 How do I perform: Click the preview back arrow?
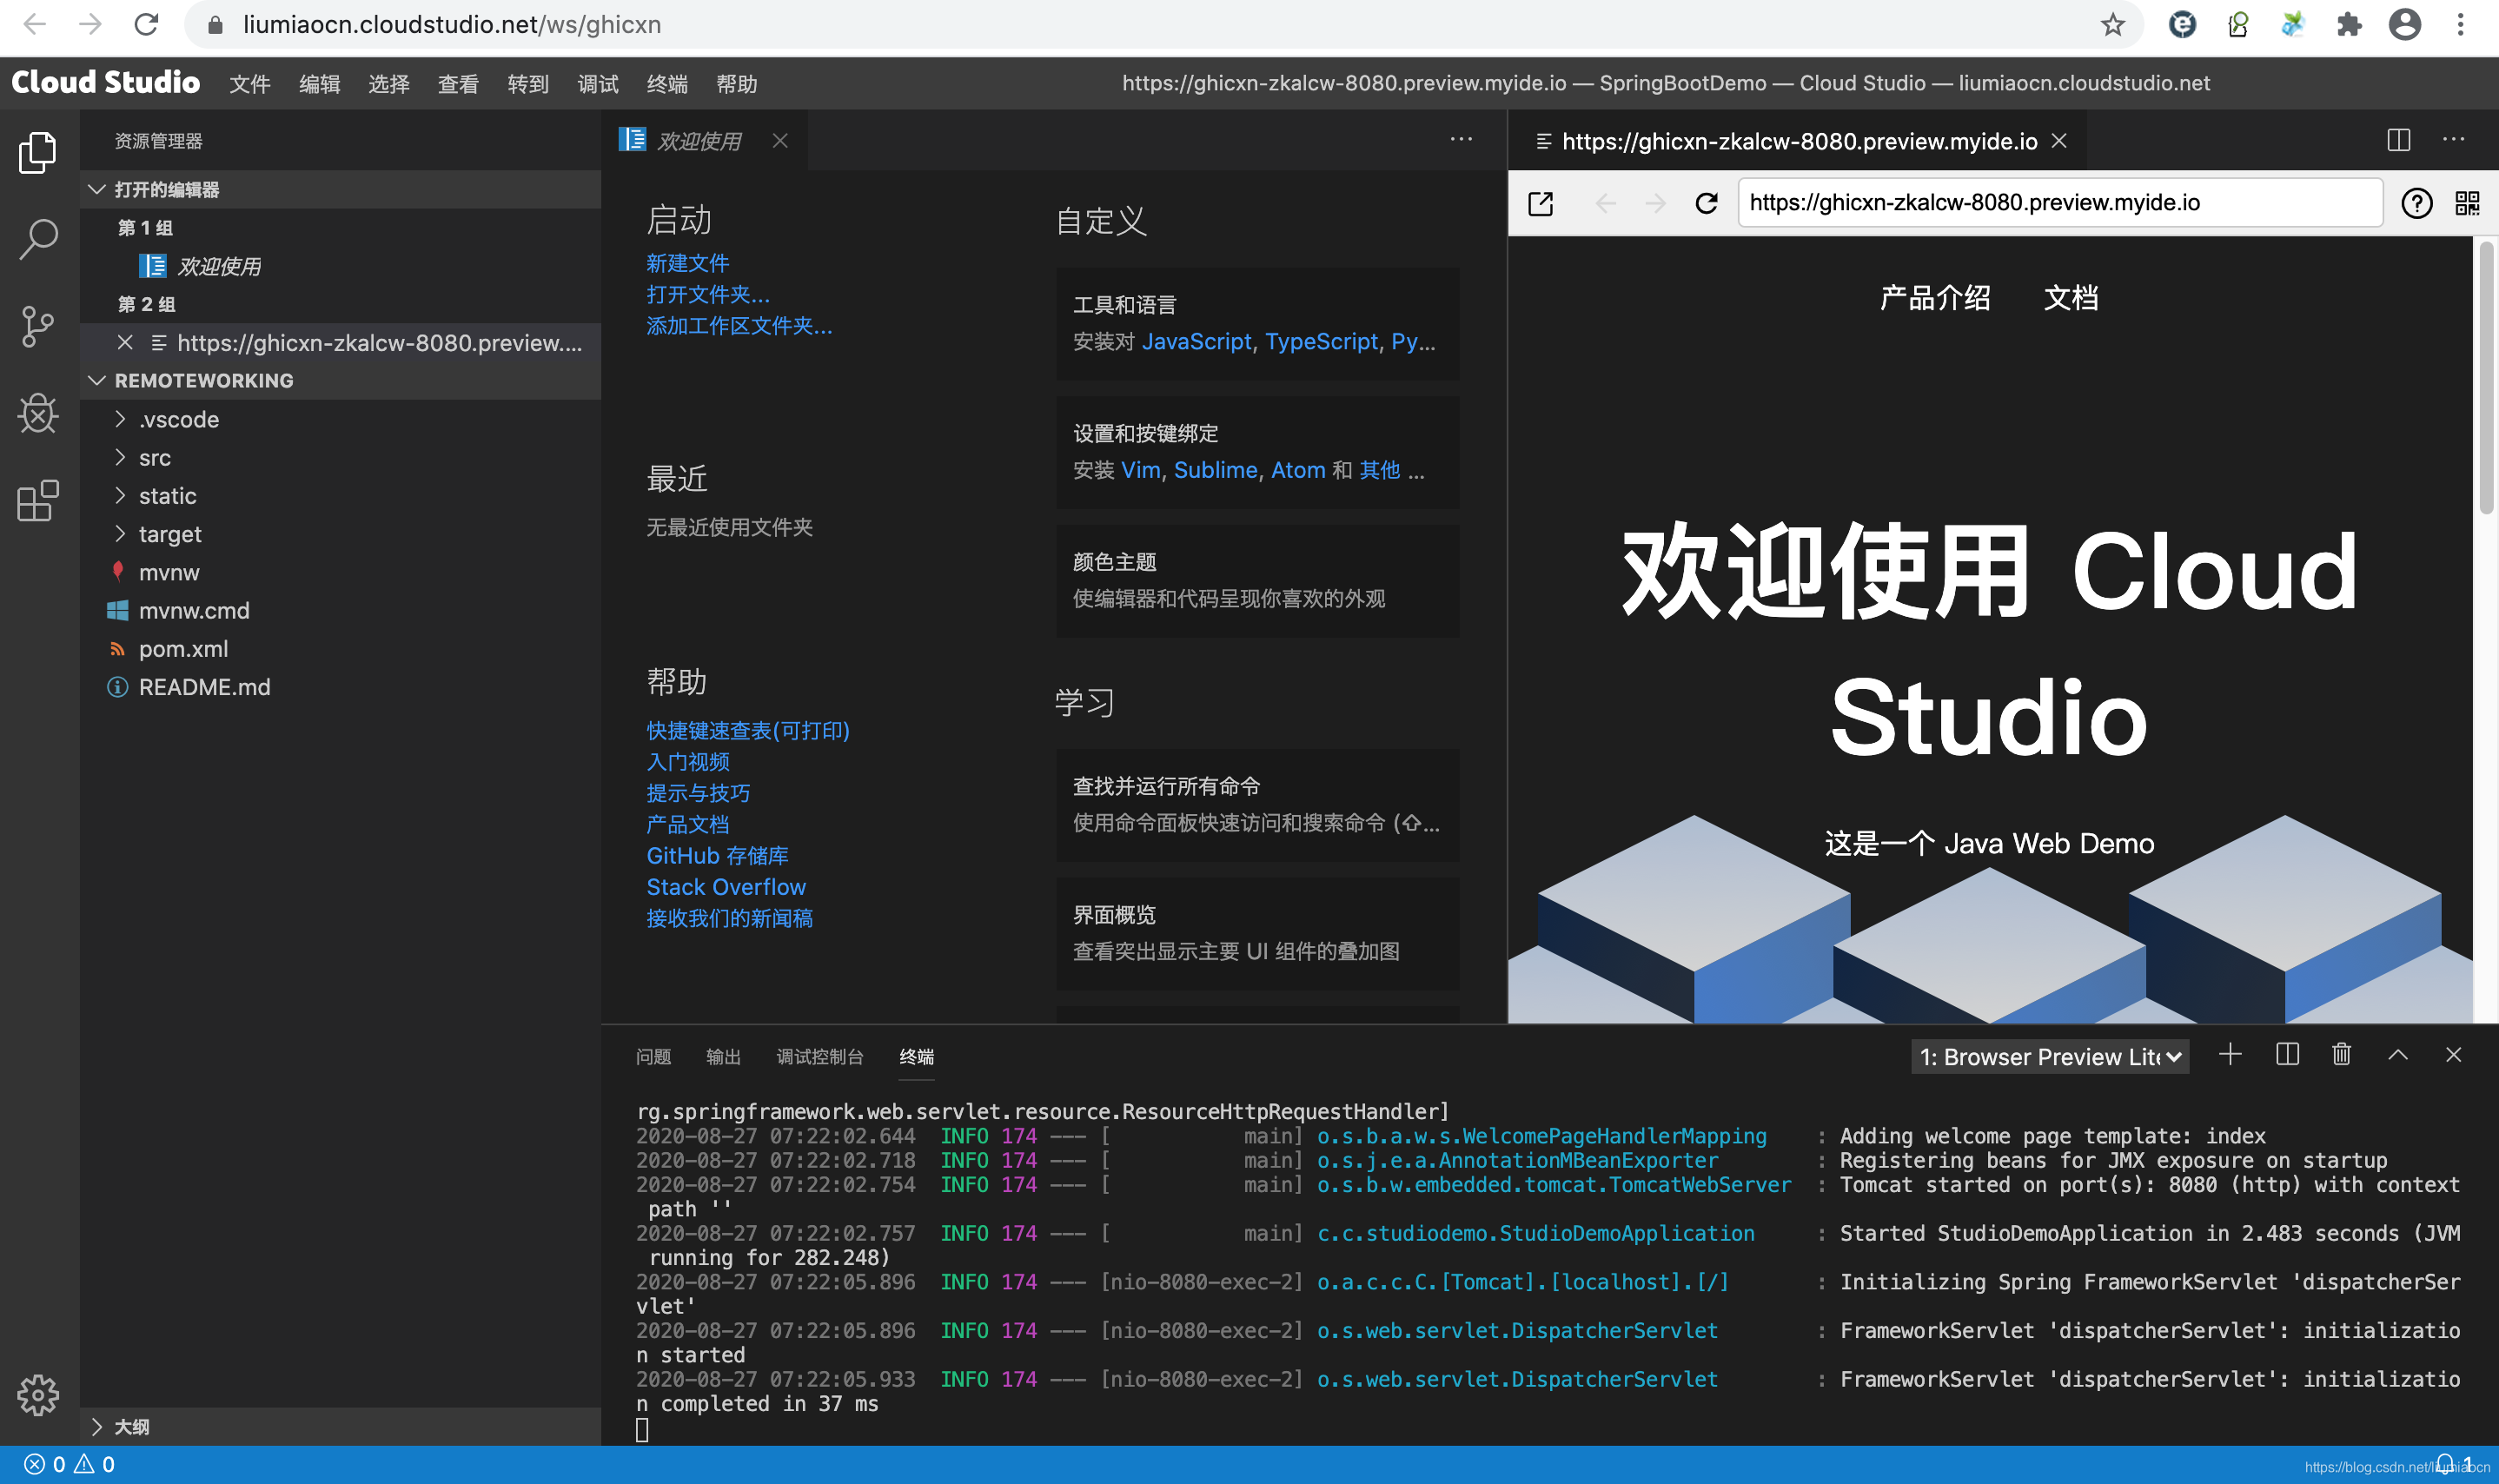(1605, 203)
